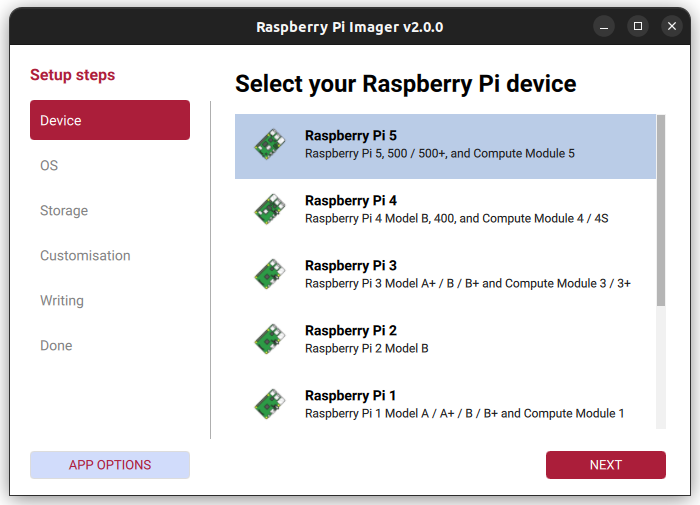Image resolution: width=700 pixels, height=505 pixels.
Task: Maximize the Raspberry Pi Imager window
Action: click(x=637, y=26)
